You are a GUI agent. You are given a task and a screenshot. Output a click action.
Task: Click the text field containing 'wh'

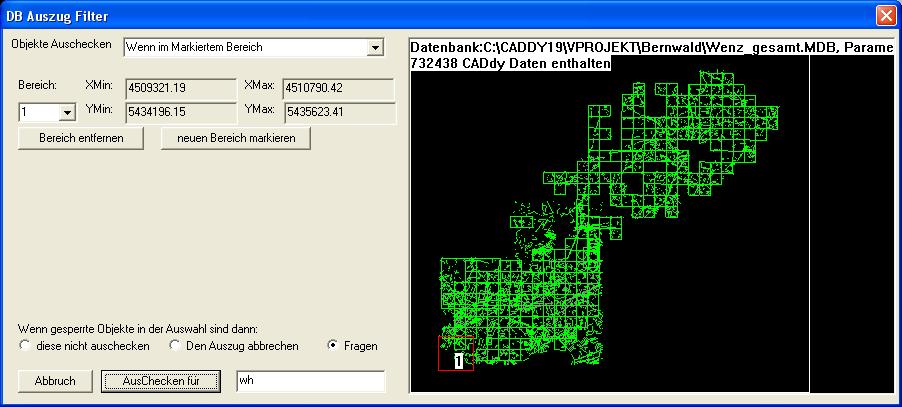[x=311, y=381]
